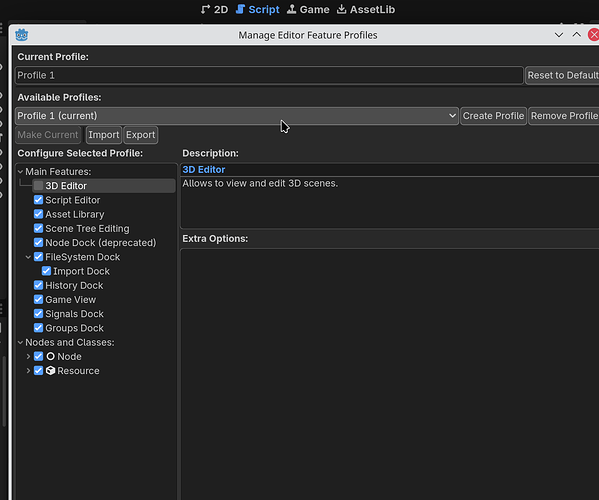Click the Resource cube icon in tree

[x=50, y=371]
